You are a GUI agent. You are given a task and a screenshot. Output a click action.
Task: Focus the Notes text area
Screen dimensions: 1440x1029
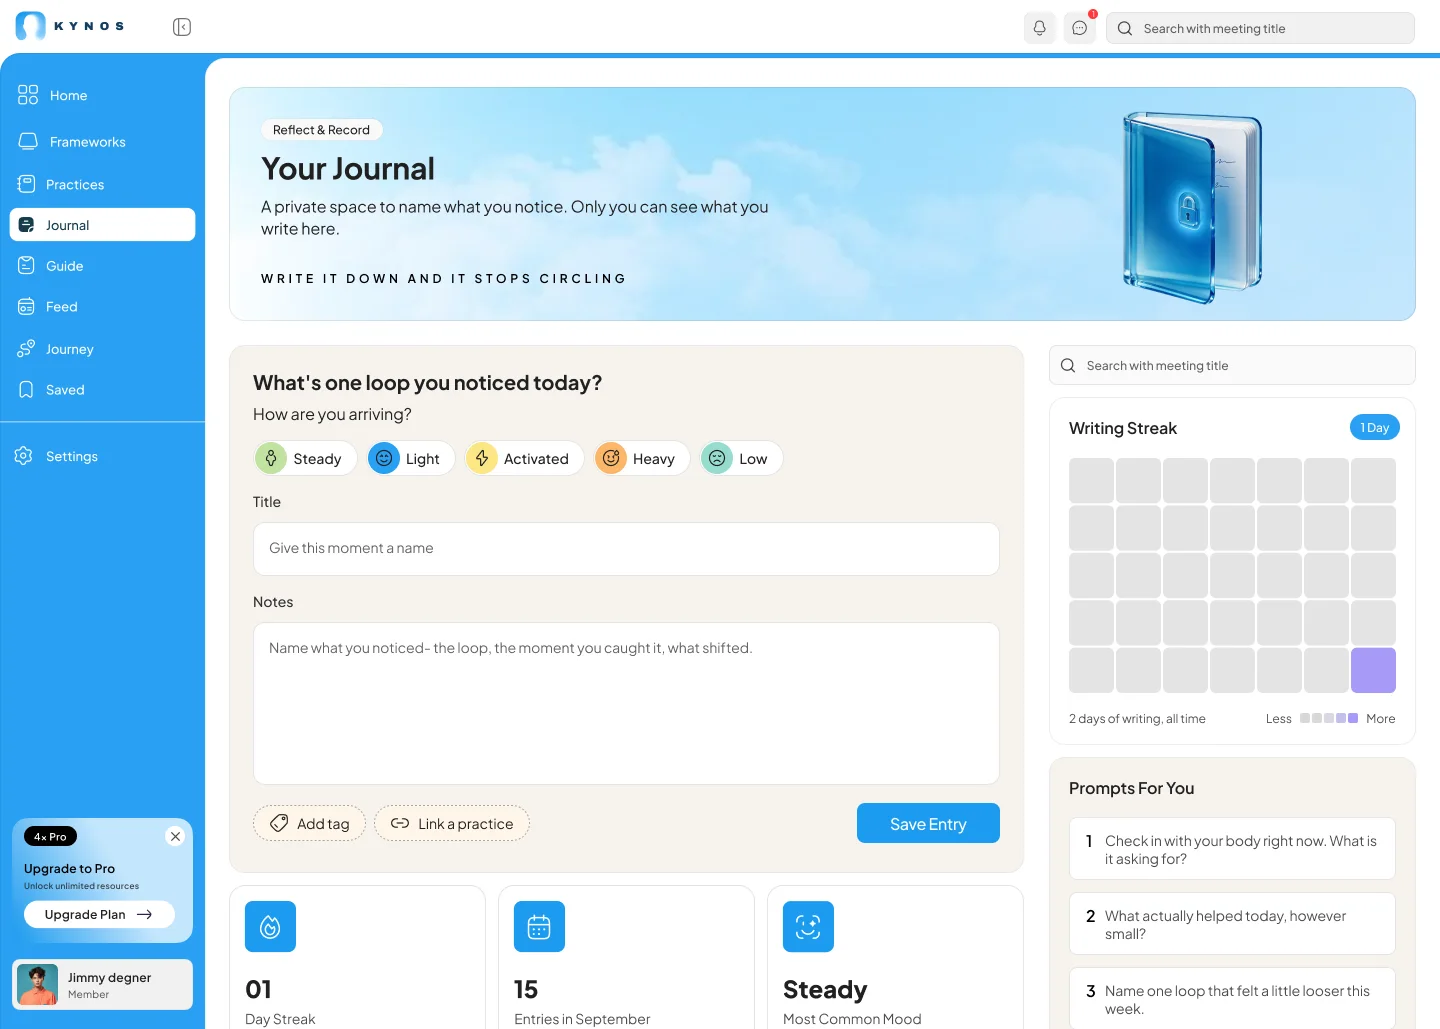626,704
